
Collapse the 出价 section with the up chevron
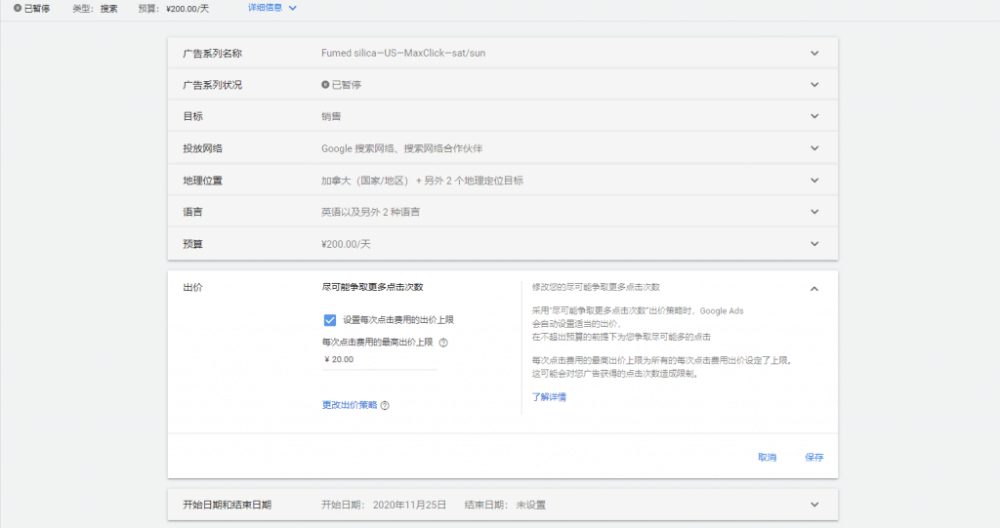(x=814, y=289)
